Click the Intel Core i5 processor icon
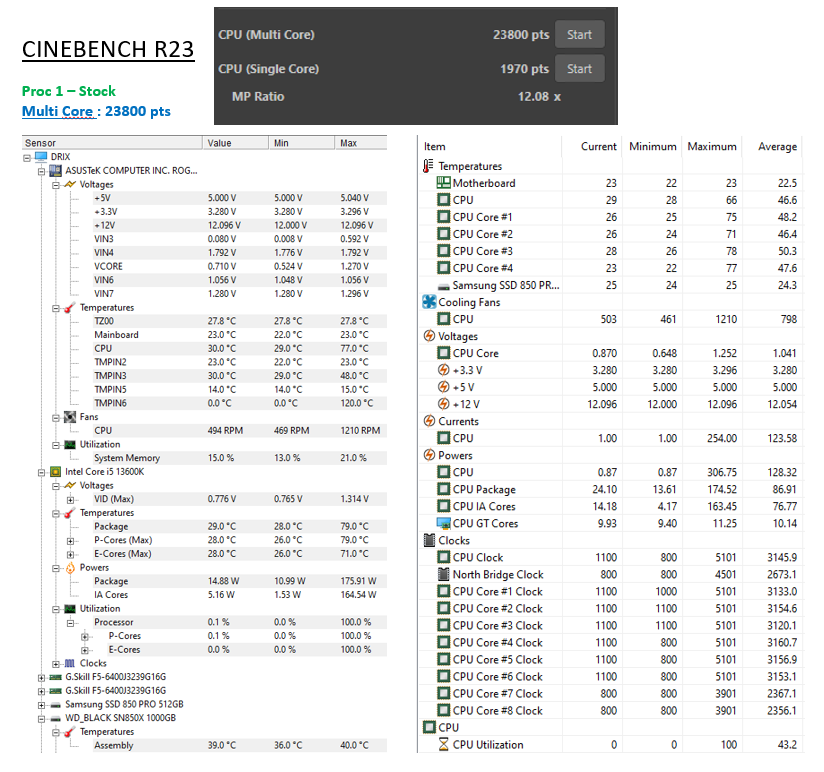 coord(55,471)
